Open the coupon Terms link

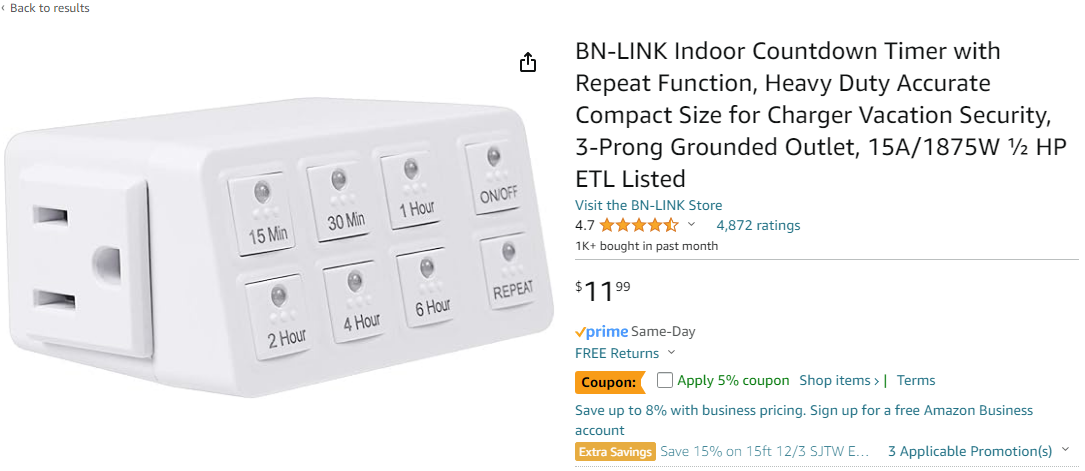[916, 380]
